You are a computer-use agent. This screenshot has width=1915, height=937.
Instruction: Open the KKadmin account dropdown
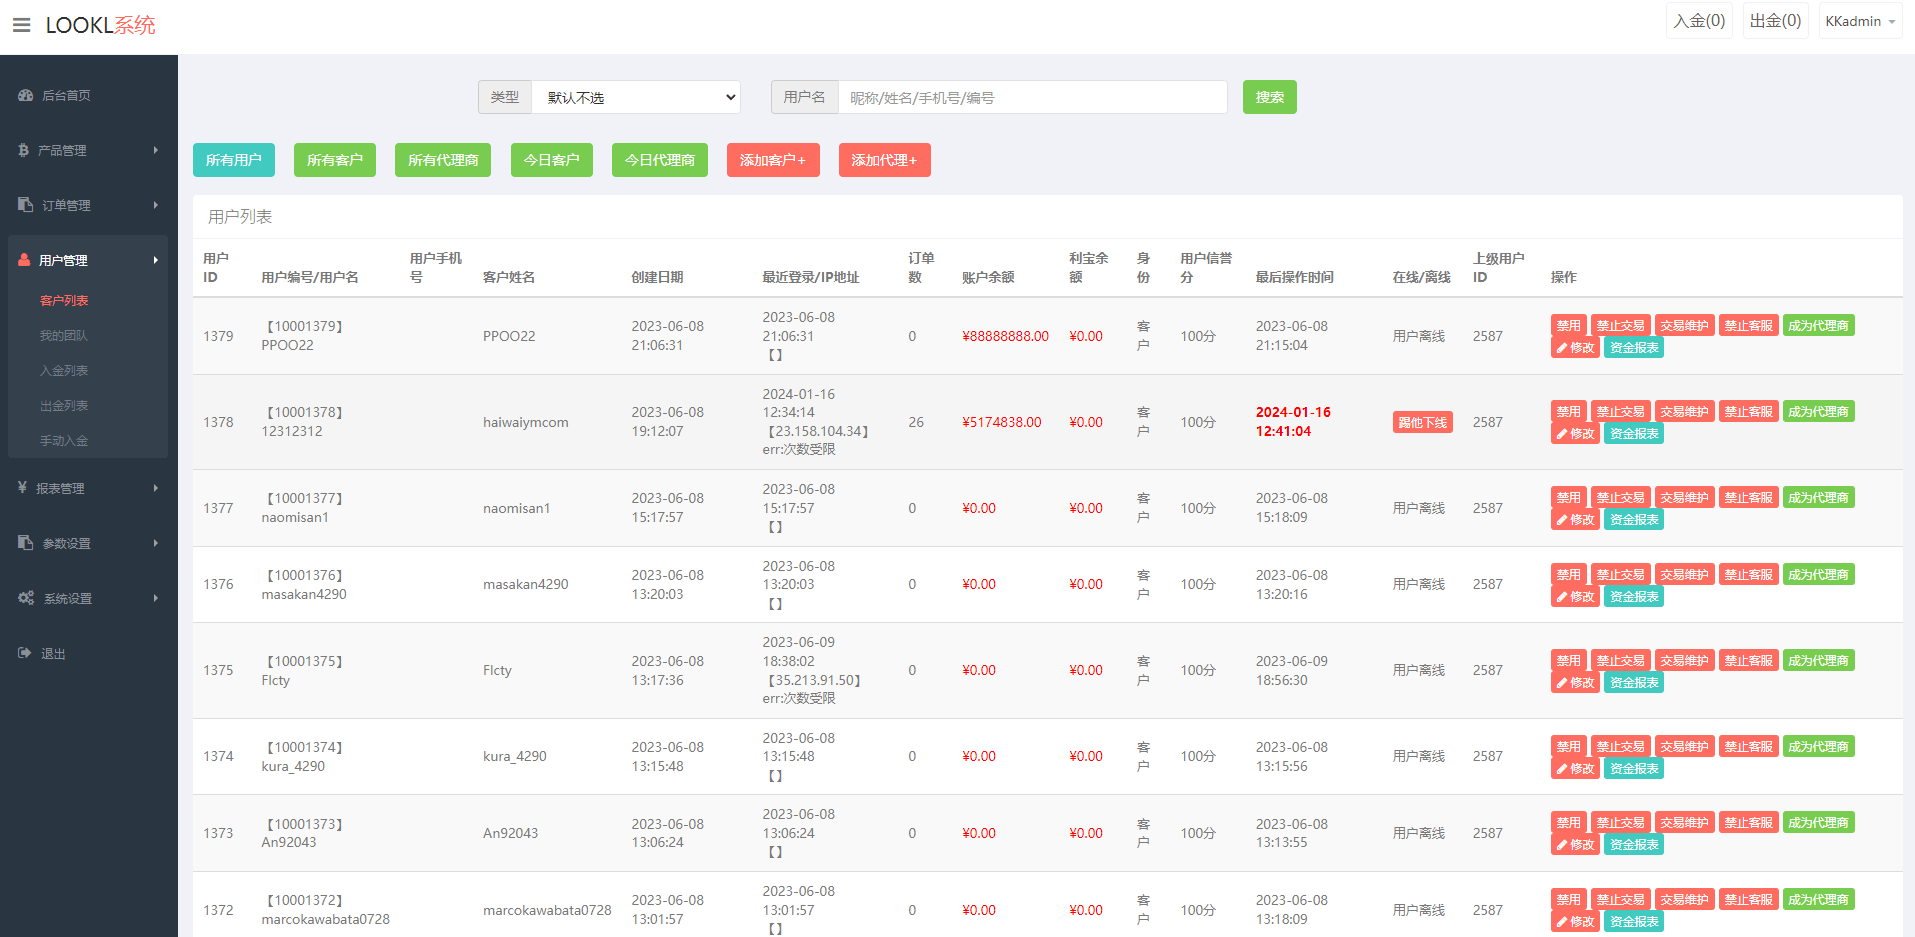pos(1859,21)
